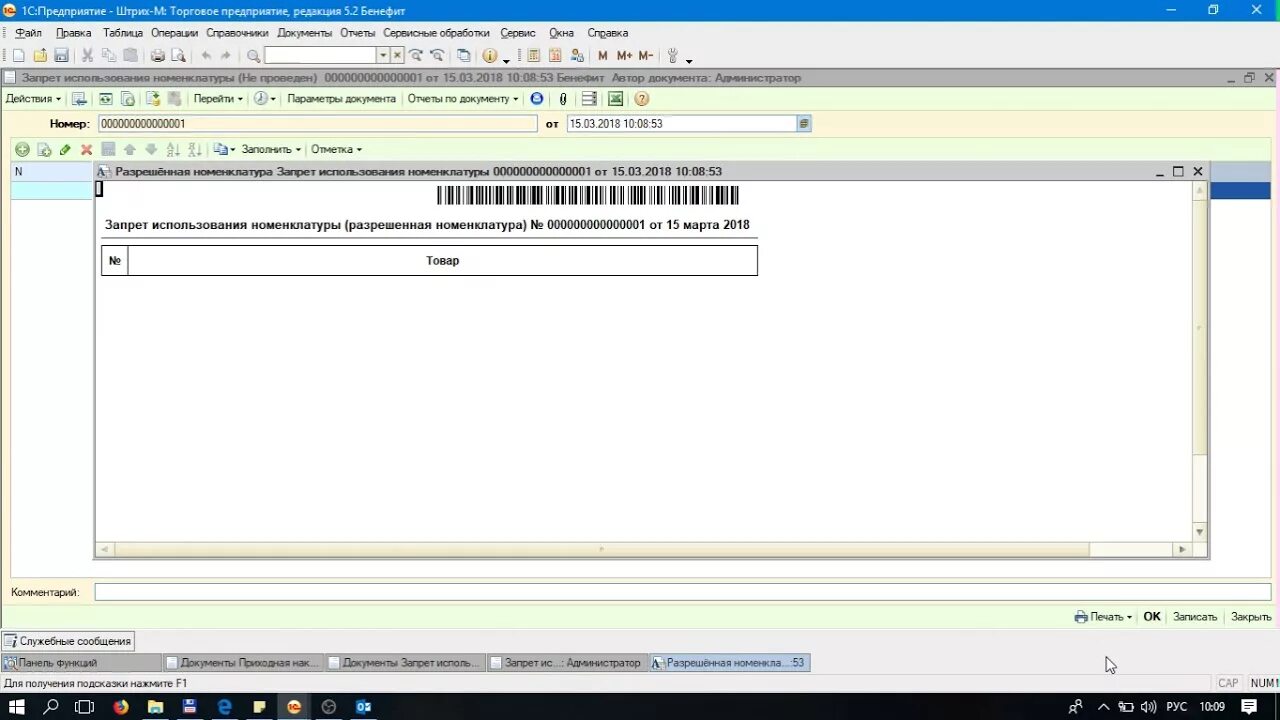Click the Товар column header in print form
The width and height of the screenshot is (1280, 720).
(x=443, y=261)
